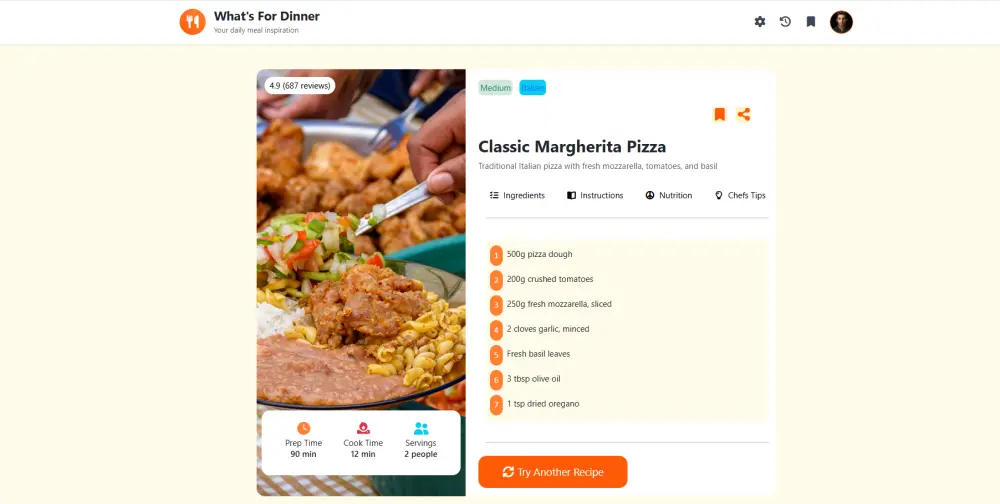Click the What's For Dinner title
Screen dimensions: 1000x504
pyautogui.click(x=267, y=16)
